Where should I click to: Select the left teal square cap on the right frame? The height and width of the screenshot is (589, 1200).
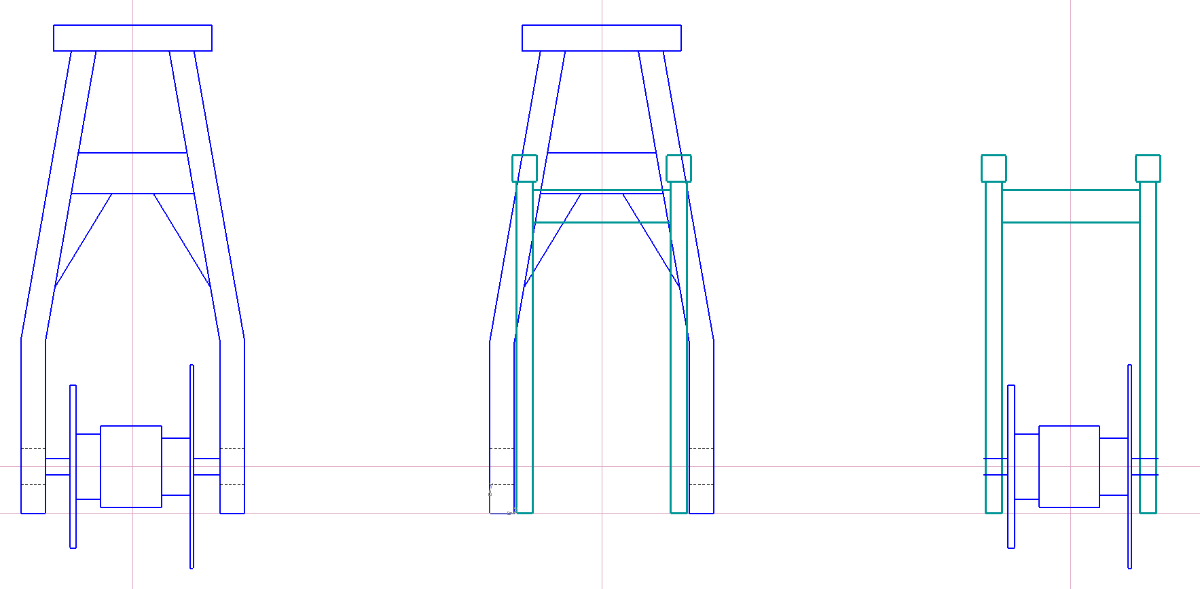coord(993,168)
